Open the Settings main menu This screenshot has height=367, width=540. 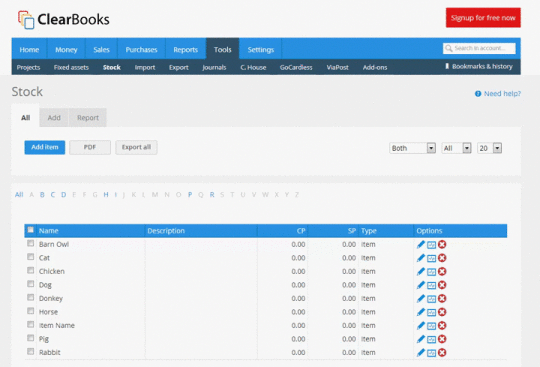click(261, 50)
